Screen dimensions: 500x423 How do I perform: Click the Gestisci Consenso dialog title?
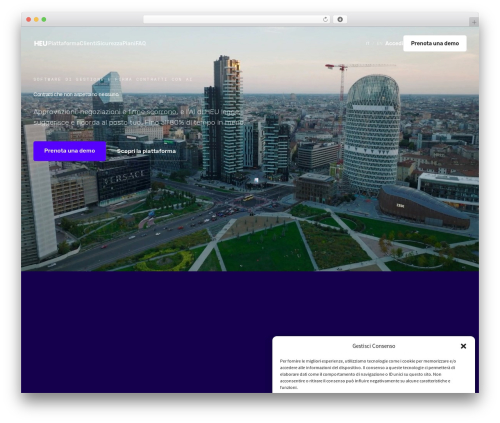click(374, 346)
